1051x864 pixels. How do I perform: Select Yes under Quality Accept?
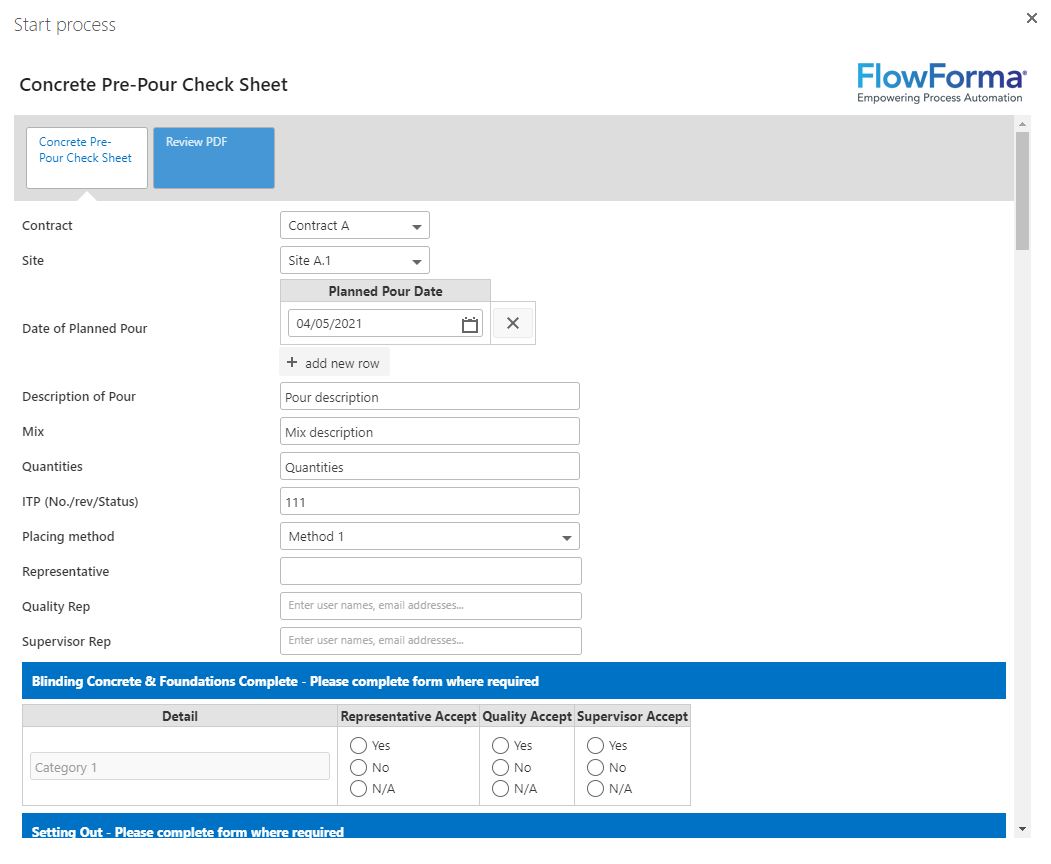click(501, 745)
